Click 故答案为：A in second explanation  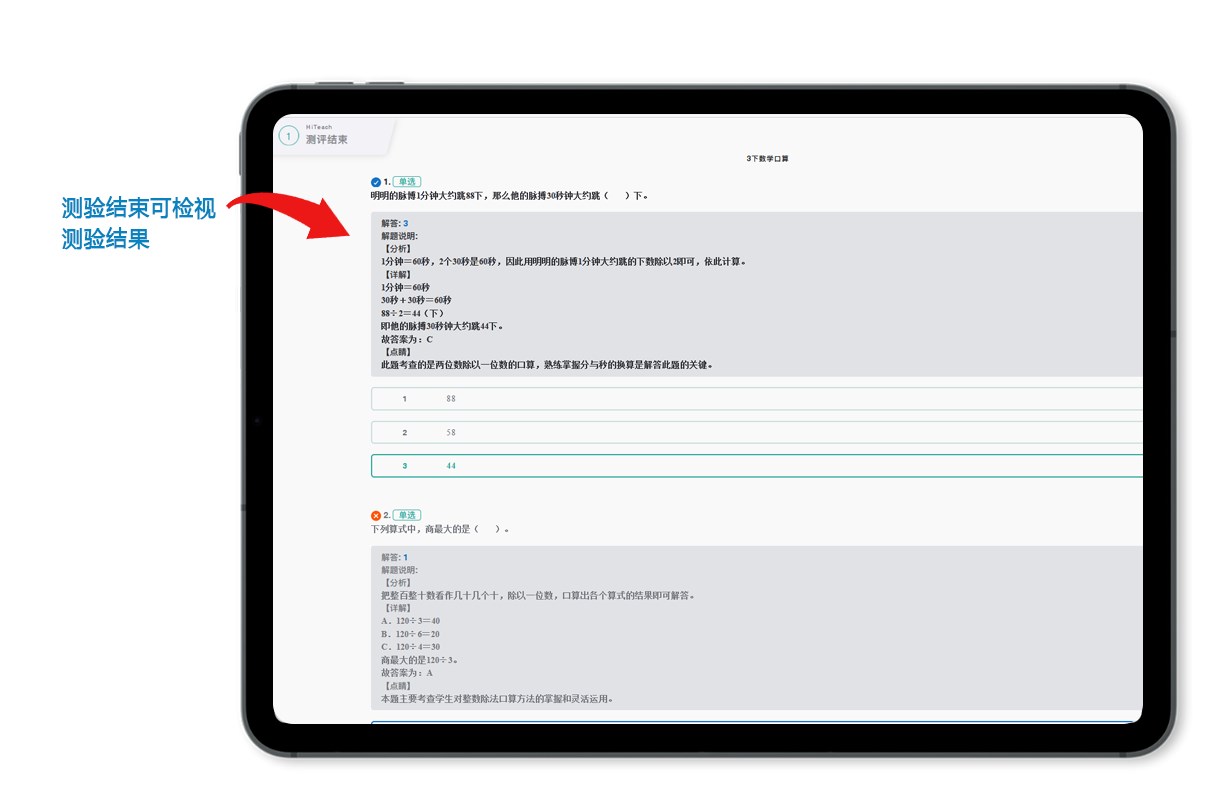point(406,673)
